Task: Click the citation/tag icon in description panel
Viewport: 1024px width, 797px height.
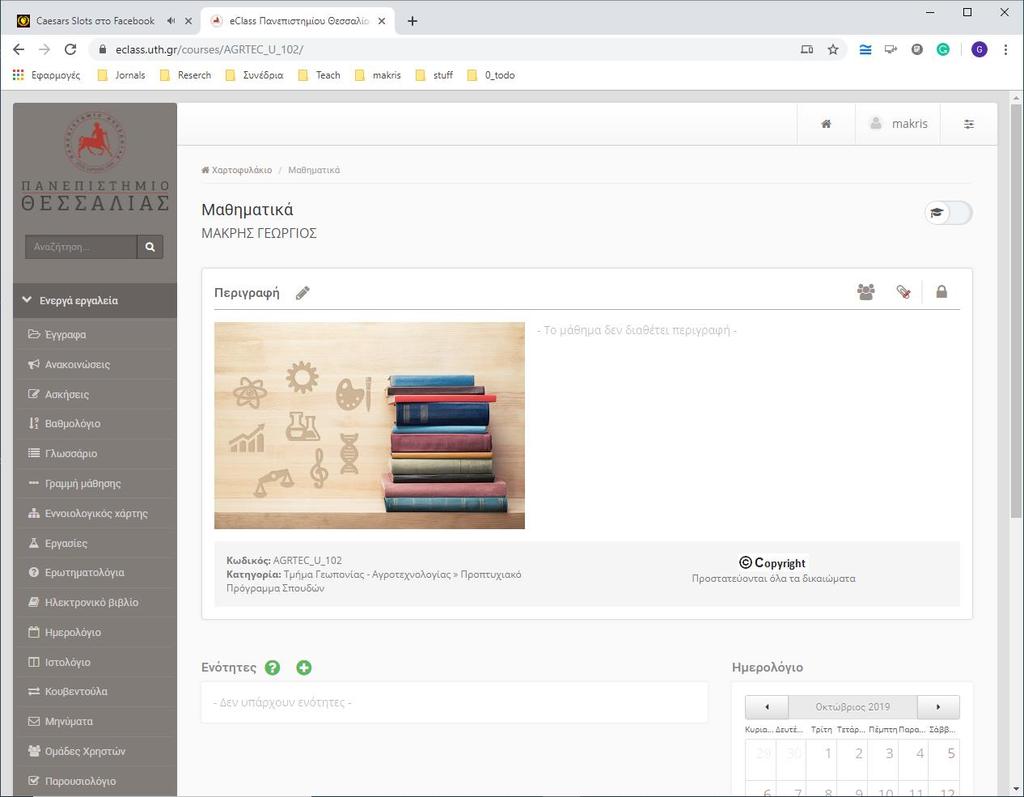Action: click(904, 292)
